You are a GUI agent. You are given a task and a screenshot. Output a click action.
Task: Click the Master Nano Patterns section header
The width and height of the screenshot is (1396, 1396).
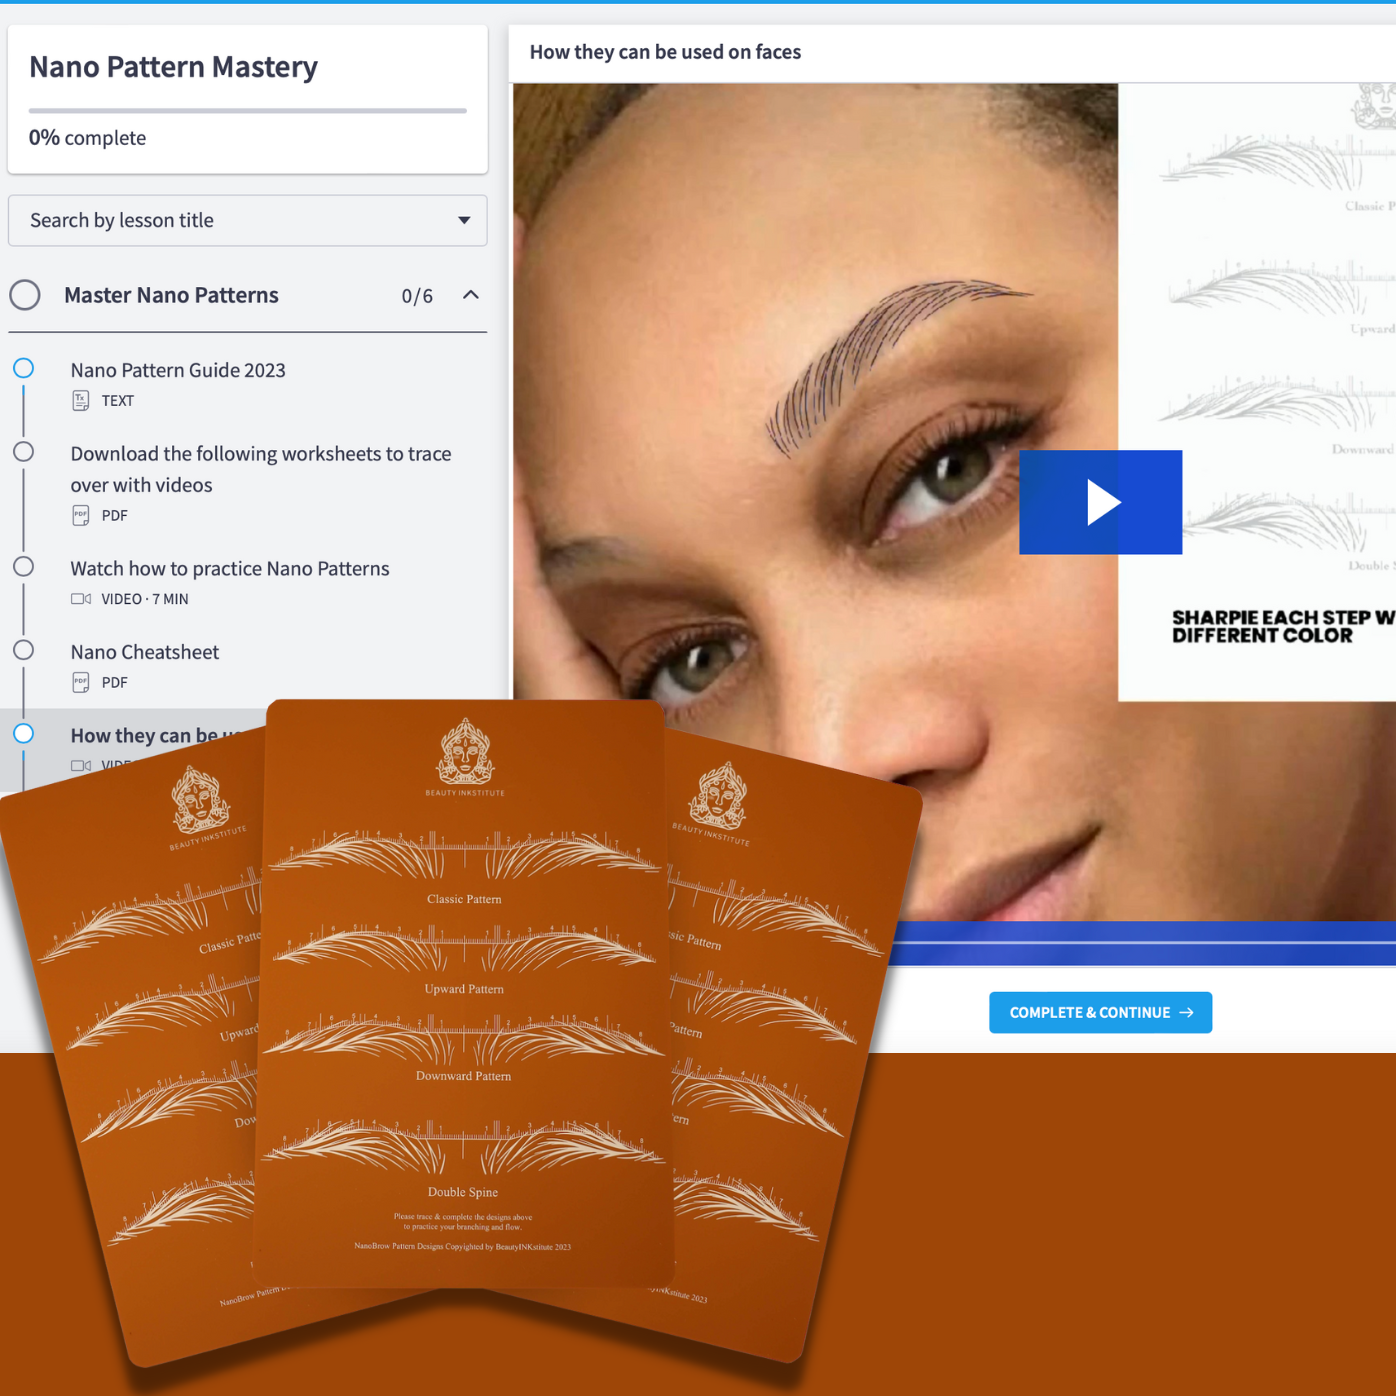pyautogui.click(x=171, y=295)
